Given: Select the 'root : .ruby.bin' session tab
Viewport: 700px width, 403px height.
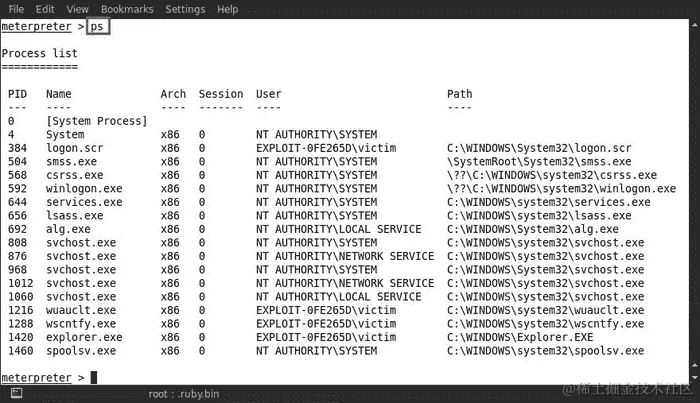Looking at the screenshot, I should tap(184, 394).
